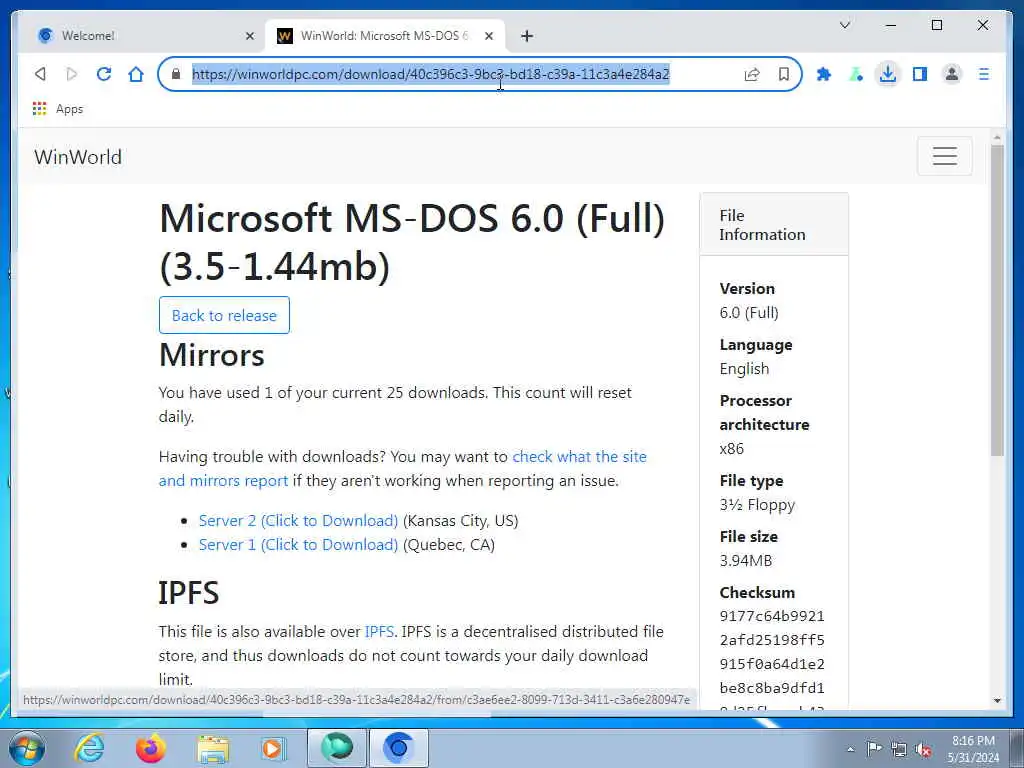The image size is (1024, 768).
Task: Open the network tray icon
Action: 899,749
